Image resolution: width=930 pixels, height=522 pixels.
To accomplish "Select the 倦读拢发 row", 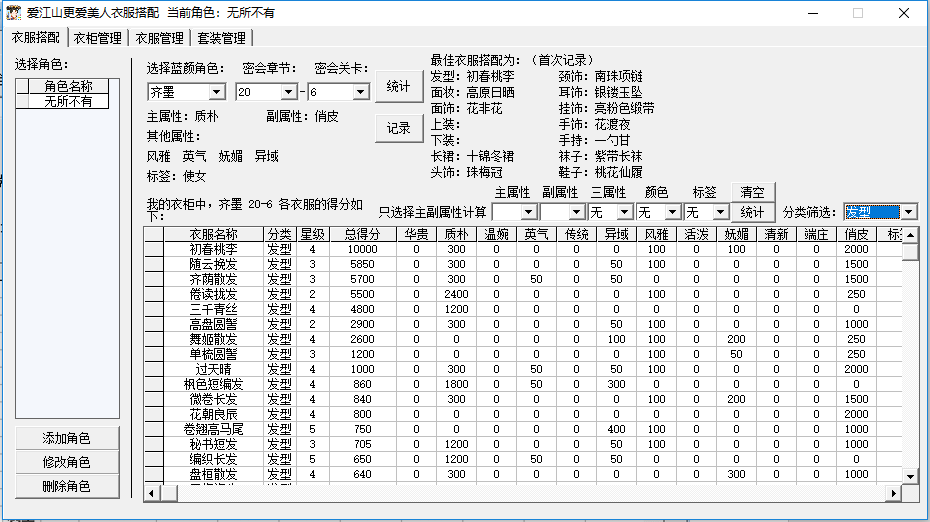I will click(x=523, y=294).
